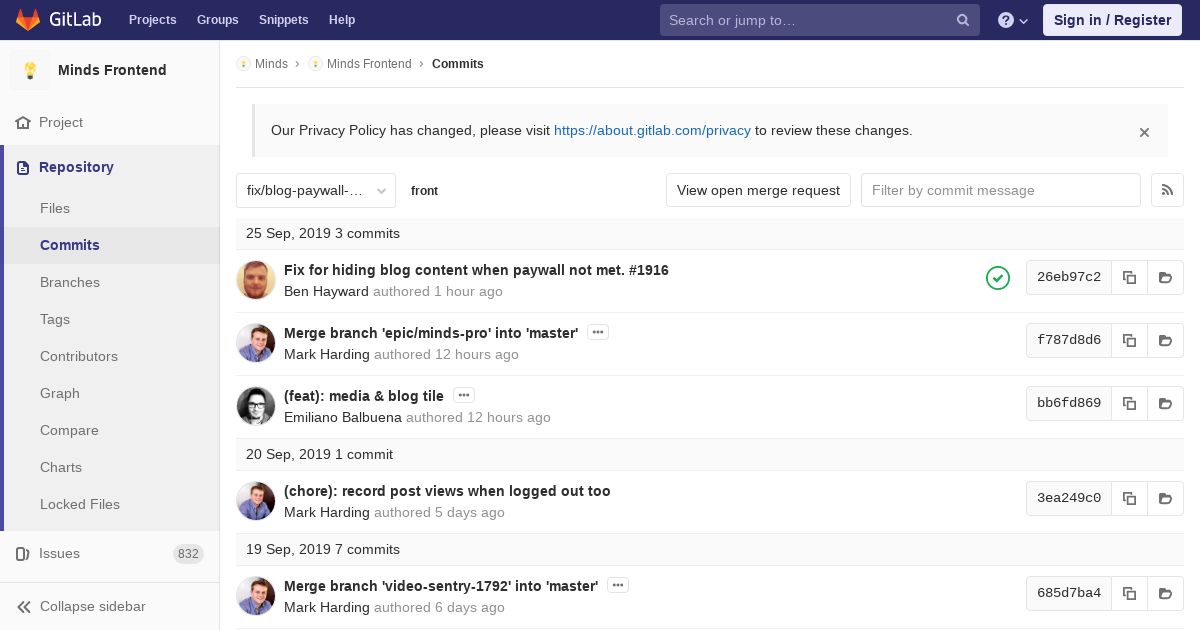Open the fix/blog-paywall branch dropdown
This screenshot has width=1200, height=630.
pyautogui.click(x=316, y=190)
